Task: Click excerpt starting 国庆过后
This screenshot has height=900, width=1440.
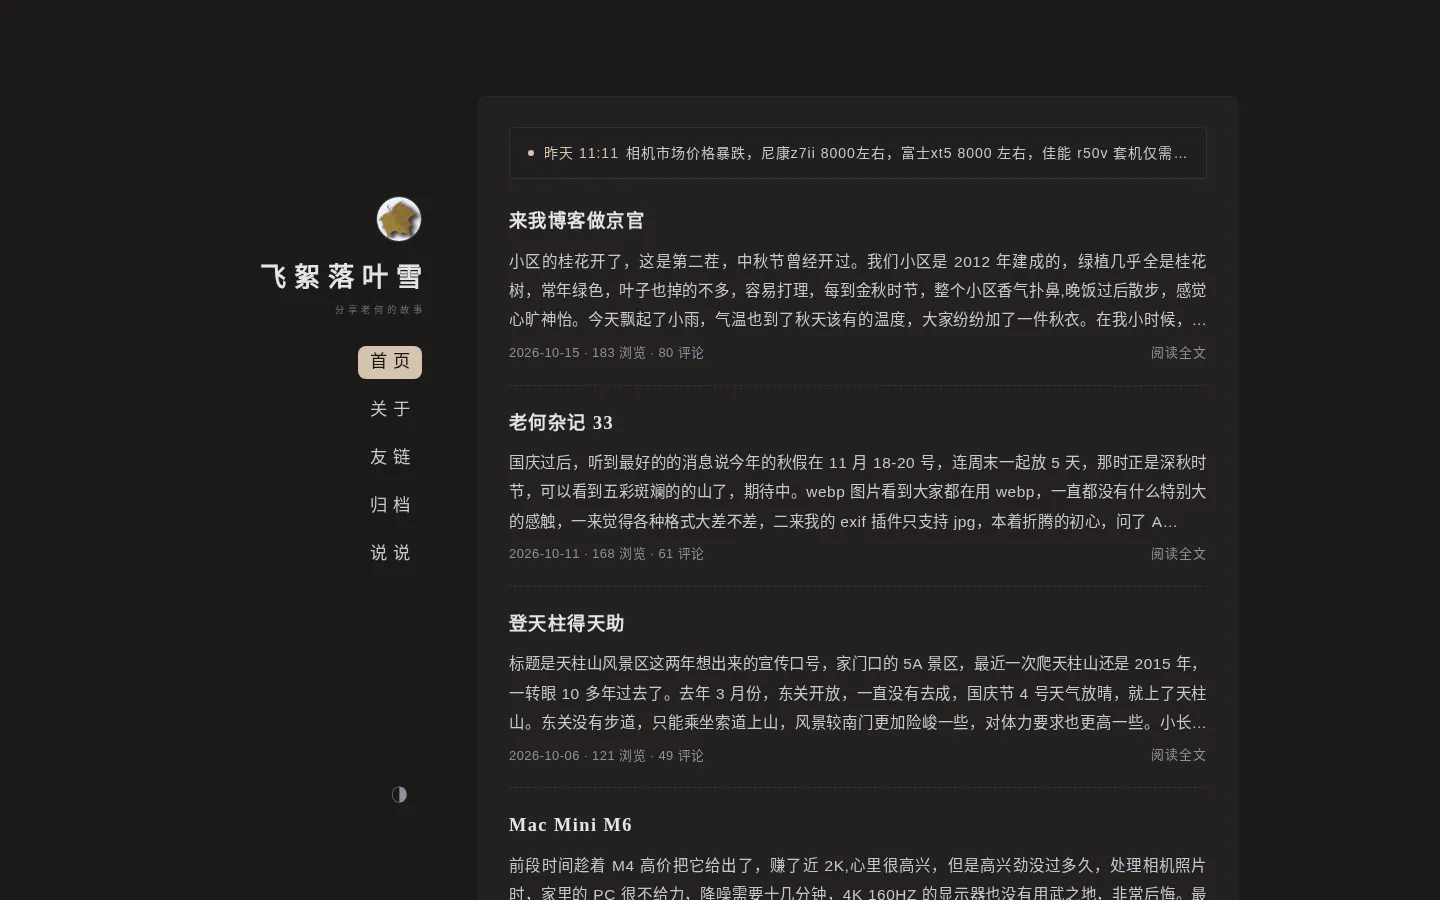Action: pos(858,492)
